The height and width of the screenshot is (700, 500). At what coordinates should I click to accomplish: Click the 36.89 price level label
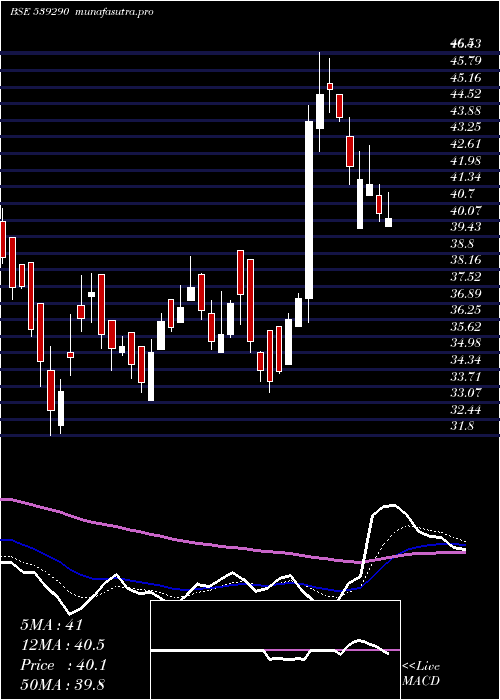pyautogui.click(x=466, y=294)
